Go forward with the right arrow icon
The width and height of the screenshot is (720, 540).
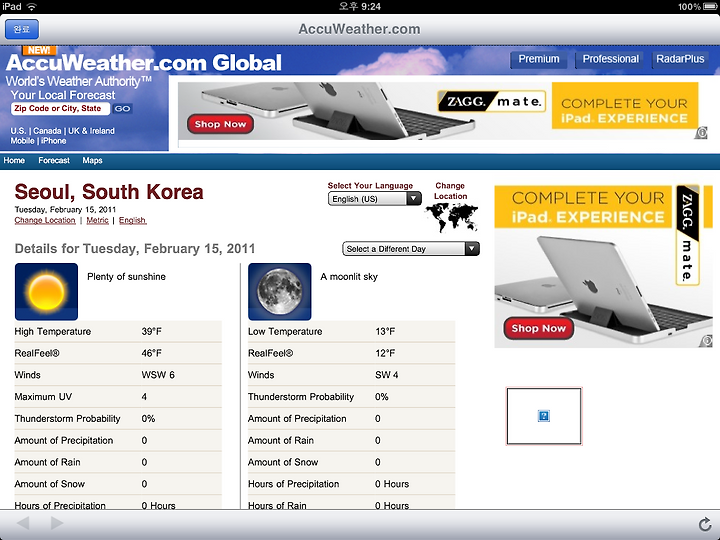click(57, 523)
